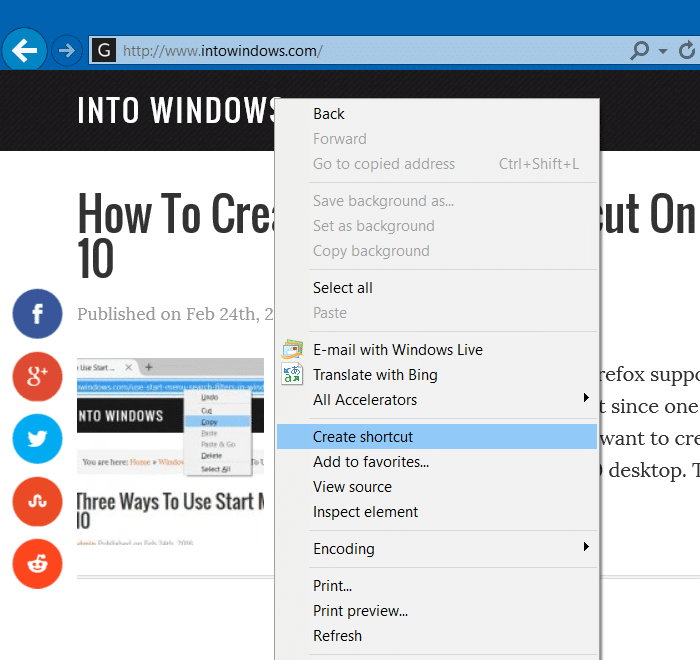Image resolution: width=700 pixels, height=660 pixels.
Task: Share on StumbleUpon round button
Action: coord(38,501)
